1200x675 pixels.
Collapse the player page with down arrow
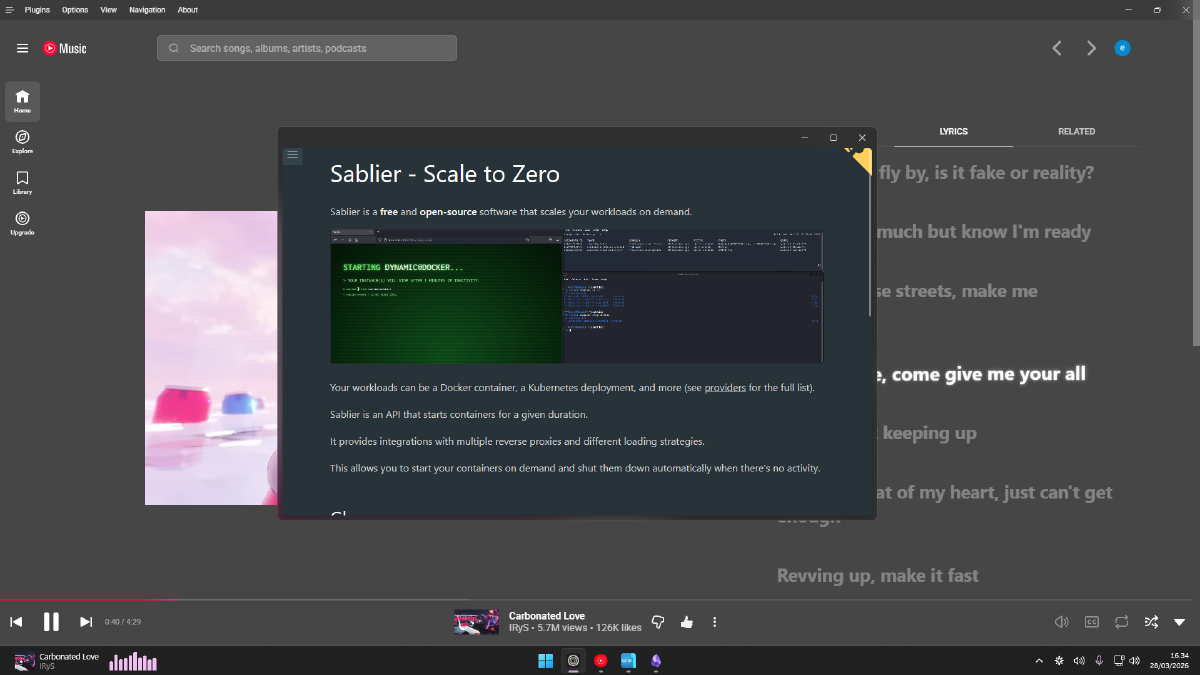[x=1180, y=622]
